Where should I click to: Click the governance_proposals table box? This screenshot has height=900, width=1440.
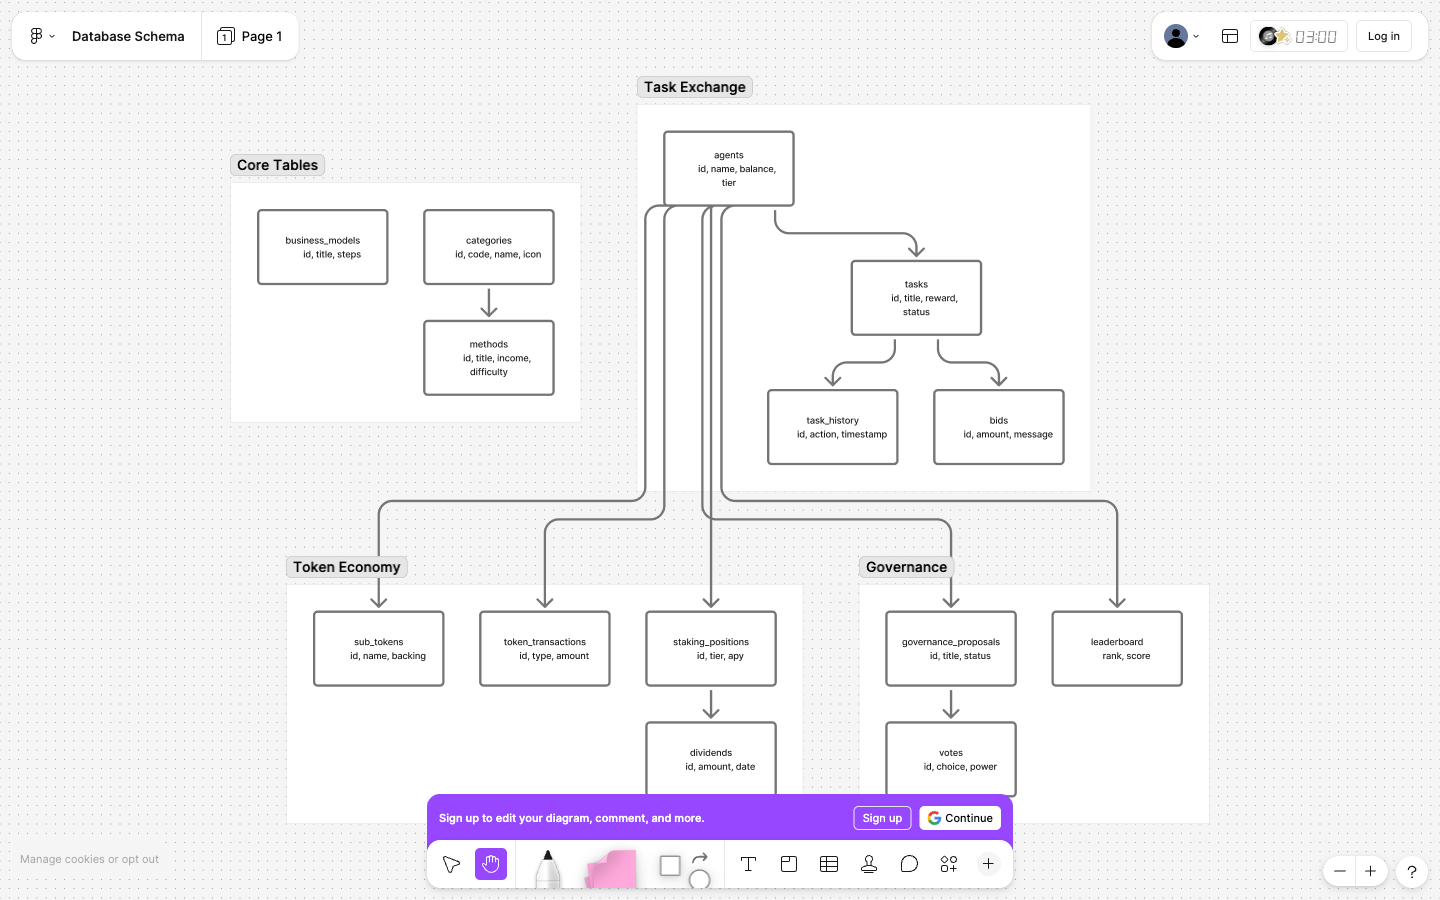coord(951,649)
